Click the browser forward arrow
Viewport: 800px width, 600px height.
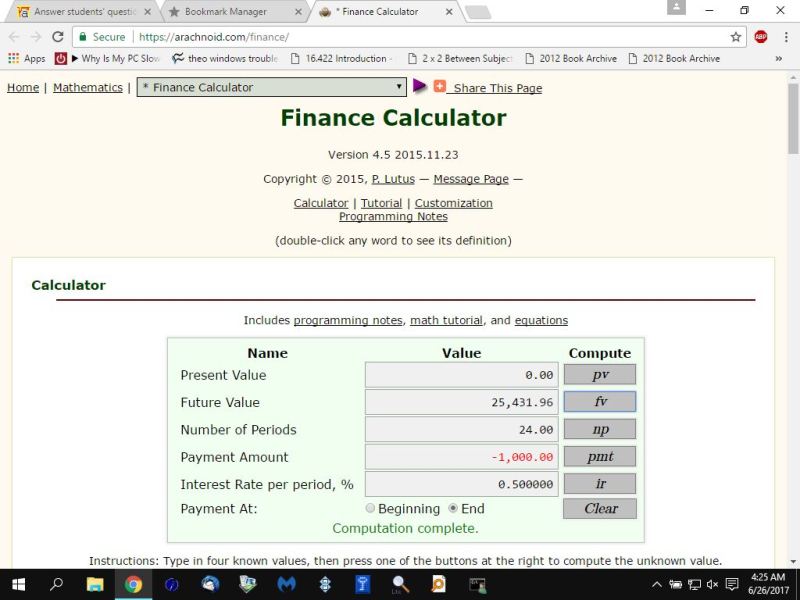[36, 37]
